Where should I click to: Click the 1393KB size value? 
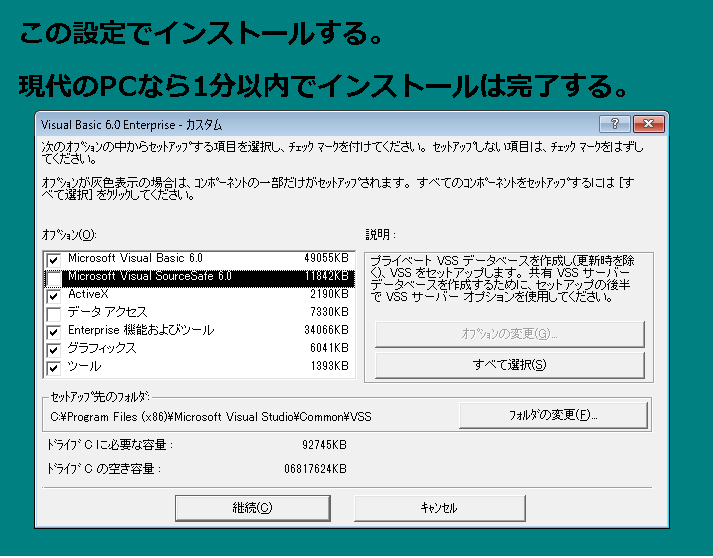coord(329,366)
